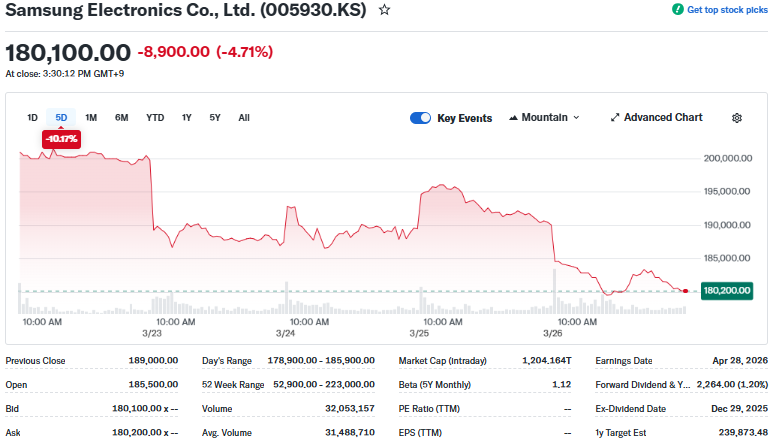Click the 3/26 date label on chart axis
The width and height of the screenshot is (781, 446).
tap(552, 333)
